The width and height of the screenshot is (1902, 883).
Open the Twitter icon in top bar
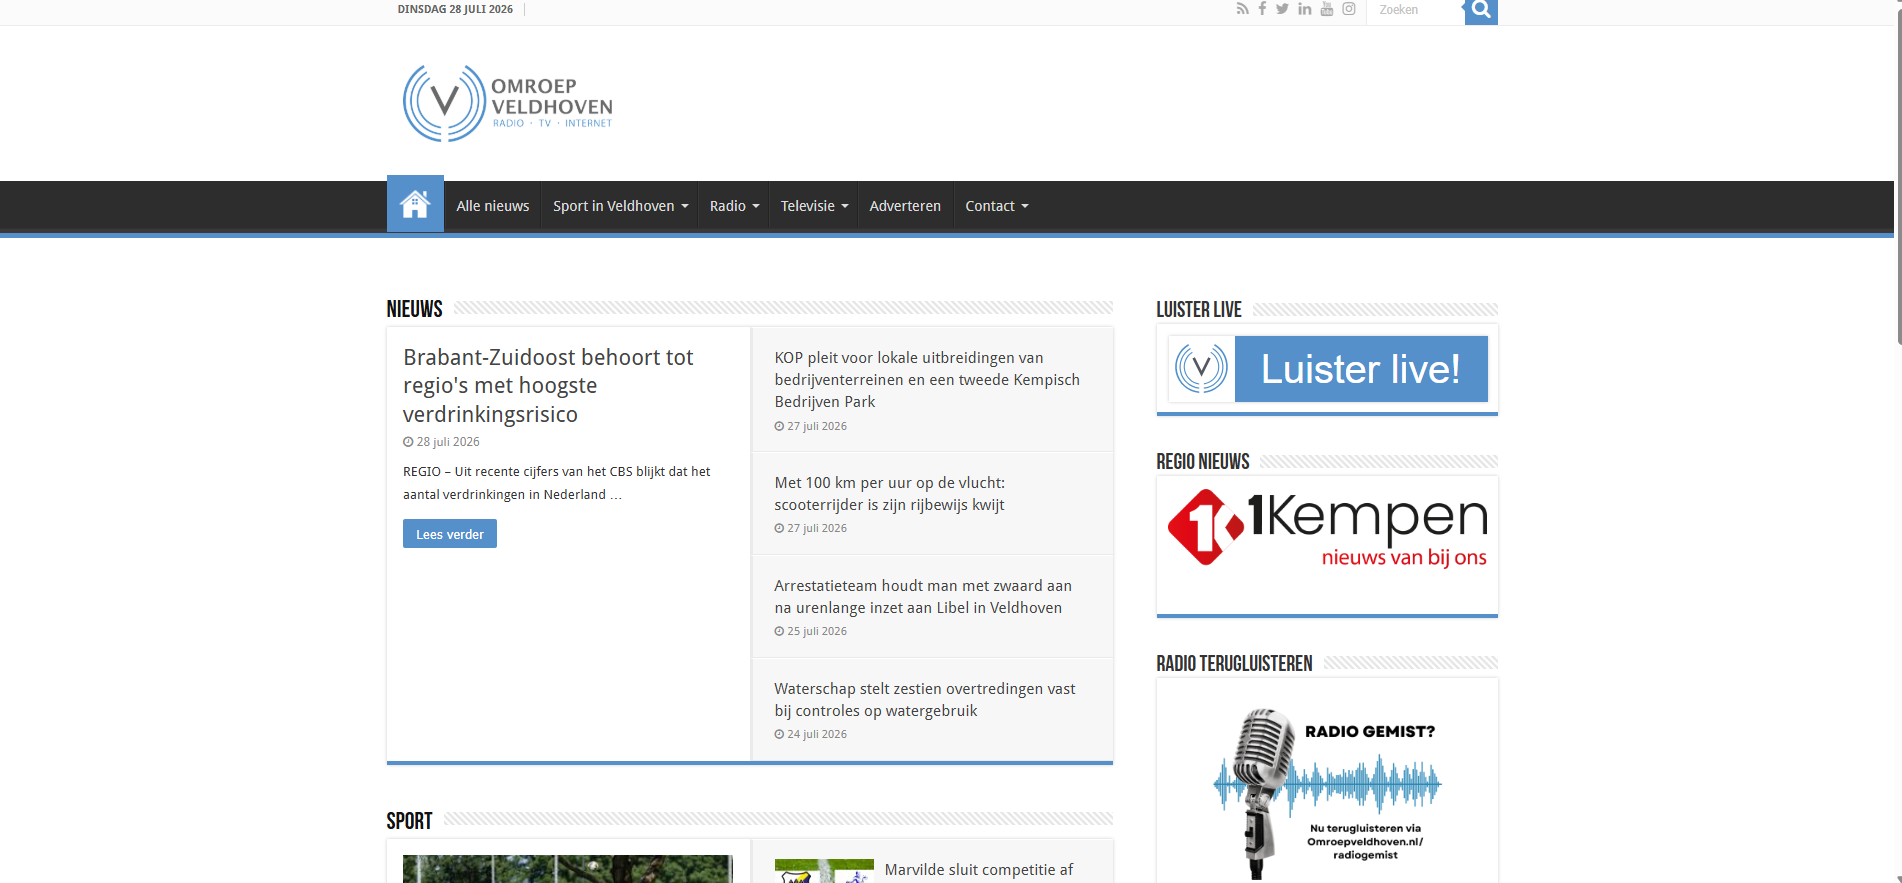(1282, 9)
